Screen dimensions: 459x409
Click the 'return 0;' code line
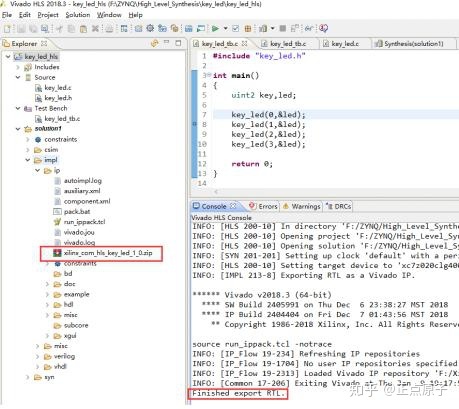pos(252,164)
